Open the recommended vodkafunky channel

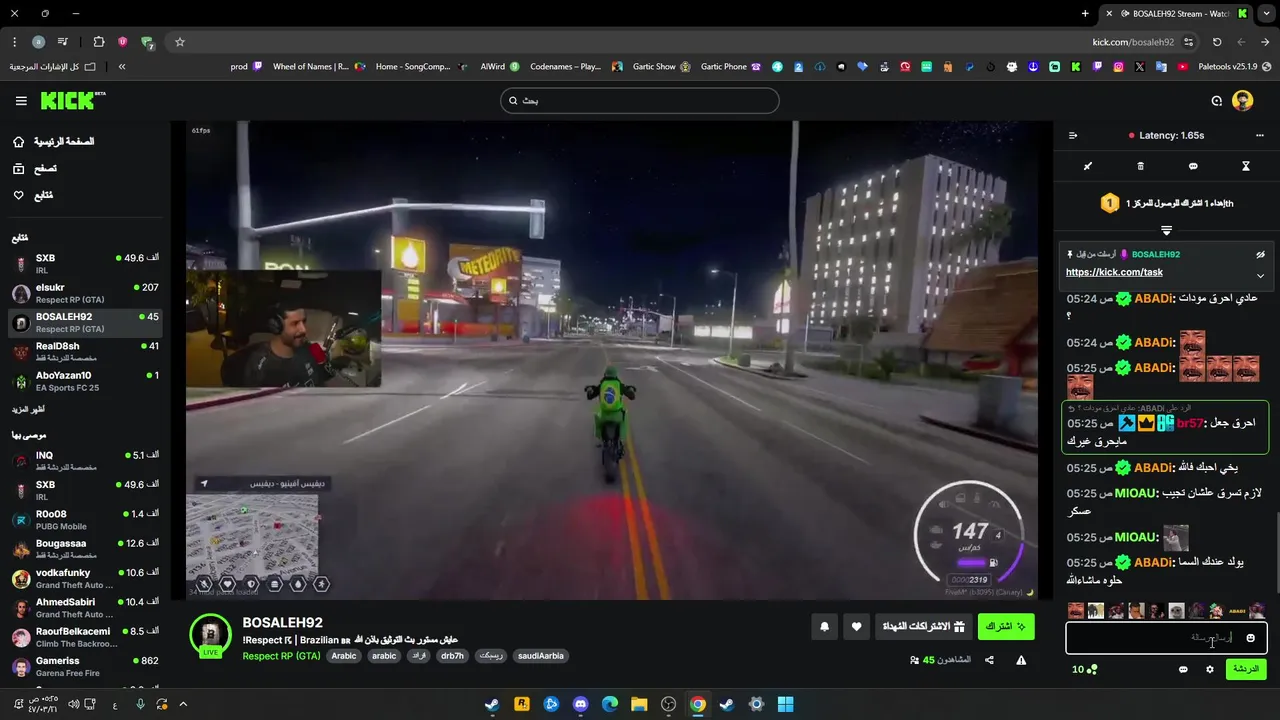click(x=85, y=578)
